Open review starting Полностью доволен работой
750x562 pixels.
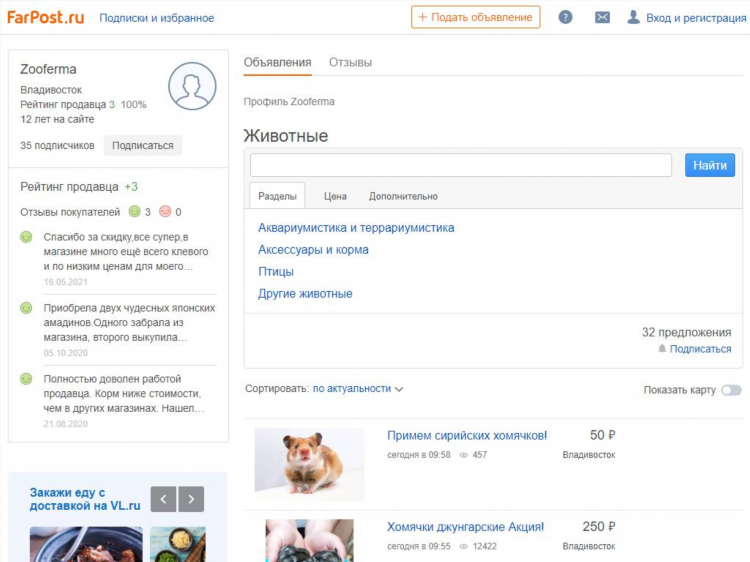click(x=124, y=394)
